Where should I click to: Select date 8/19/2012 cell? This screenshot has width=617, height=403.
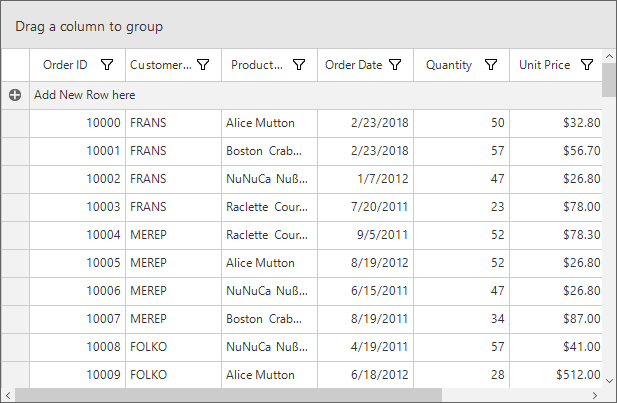pos(366,263)
